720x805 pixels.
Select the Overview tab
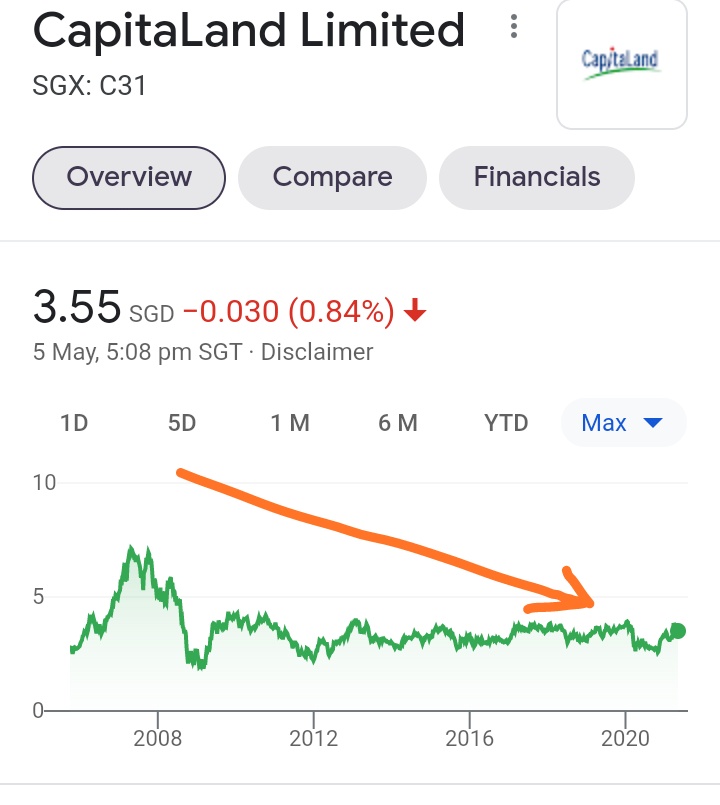[x=129, y=178]
